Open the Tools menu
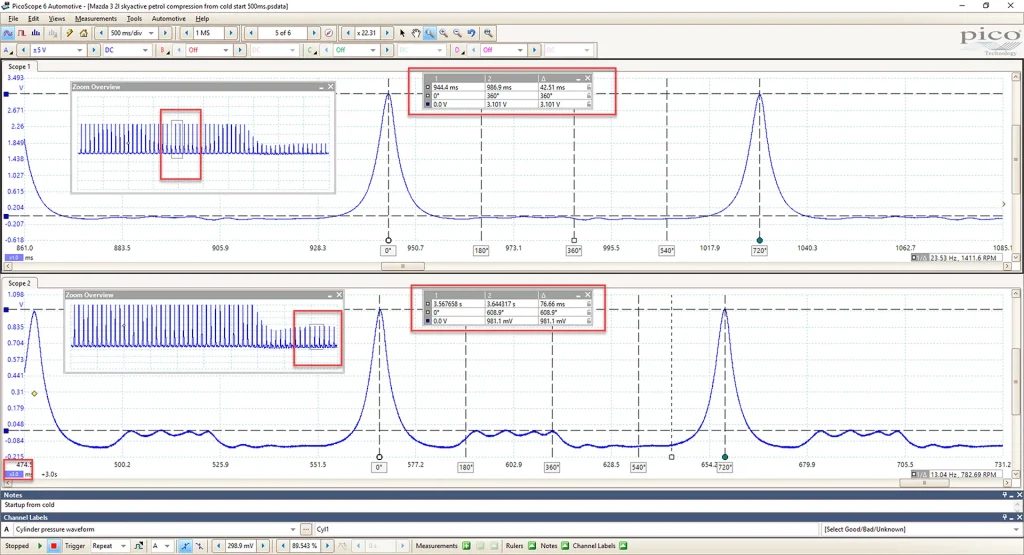1024x555 pixels. pyautogui.click(x=135, y=19)
